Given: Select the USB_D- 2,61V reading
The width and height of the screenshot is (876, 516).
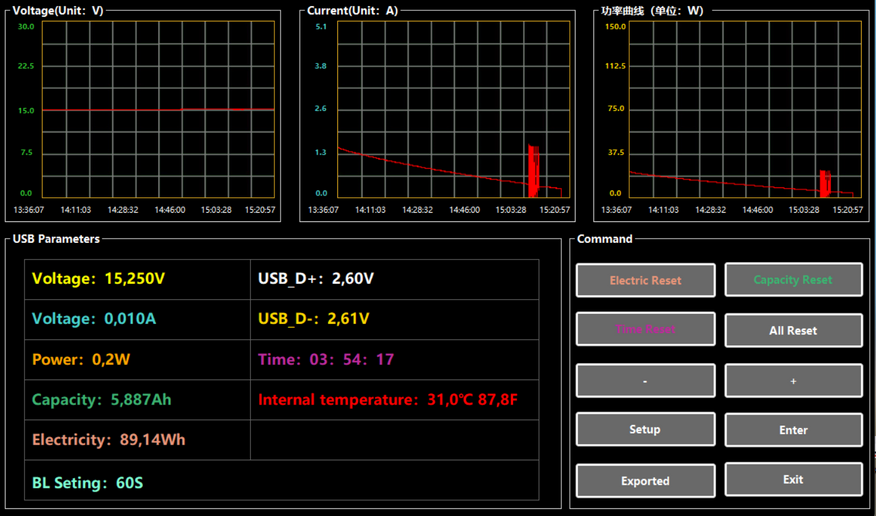Looking at the screenshot, I should [313, 319].
